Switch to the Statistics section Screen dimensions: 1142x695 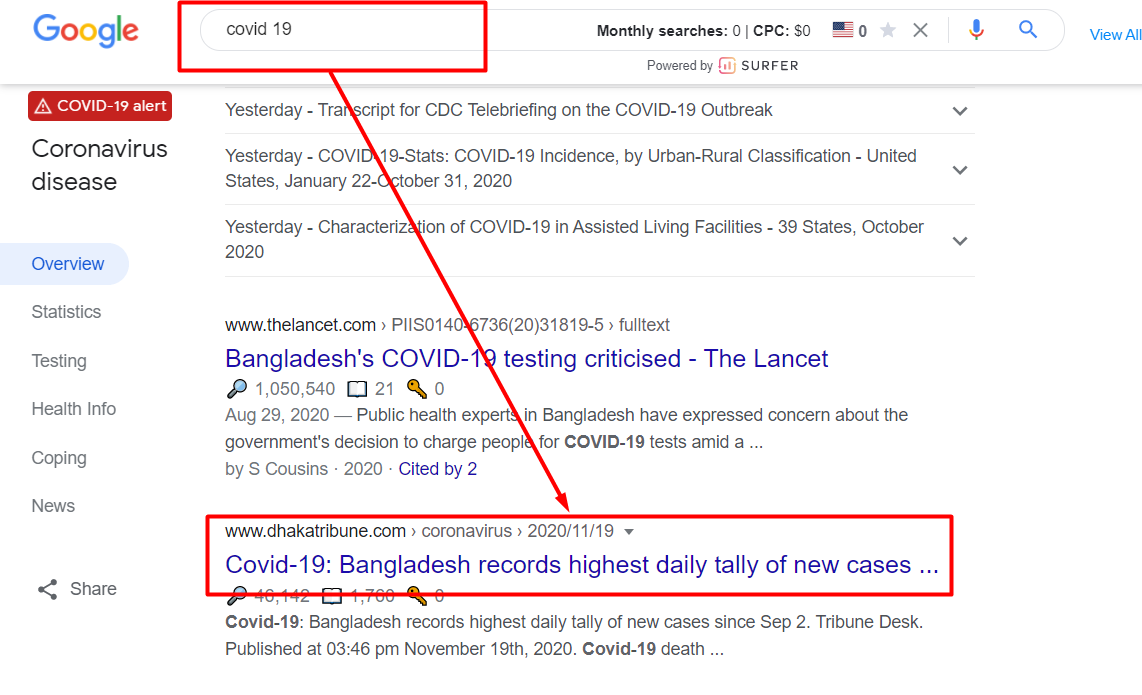66,312
